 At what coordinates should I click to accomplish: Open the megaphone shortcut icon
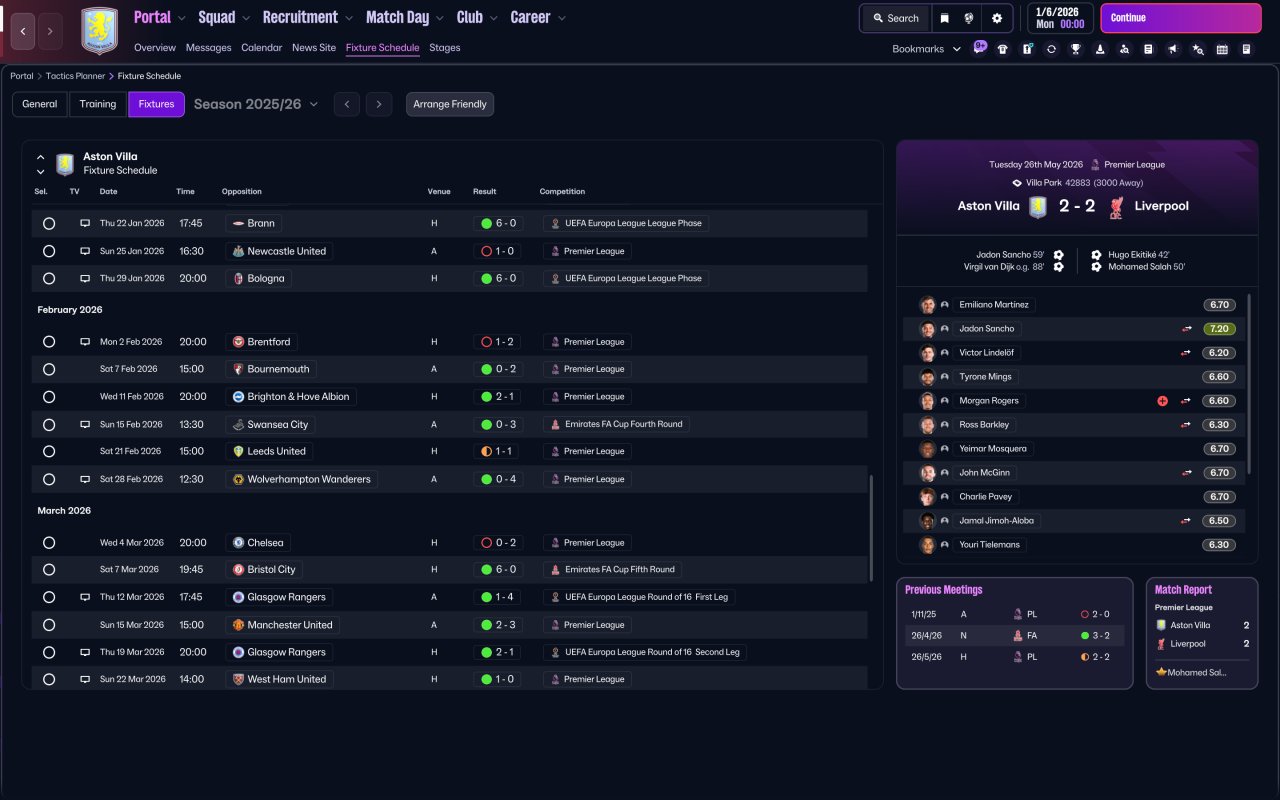1173,49
